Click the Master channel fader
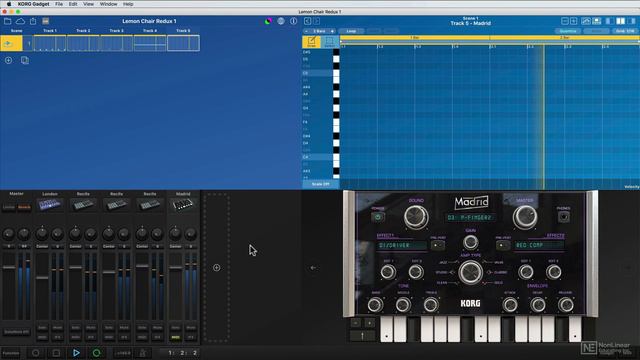 point(9,267)
